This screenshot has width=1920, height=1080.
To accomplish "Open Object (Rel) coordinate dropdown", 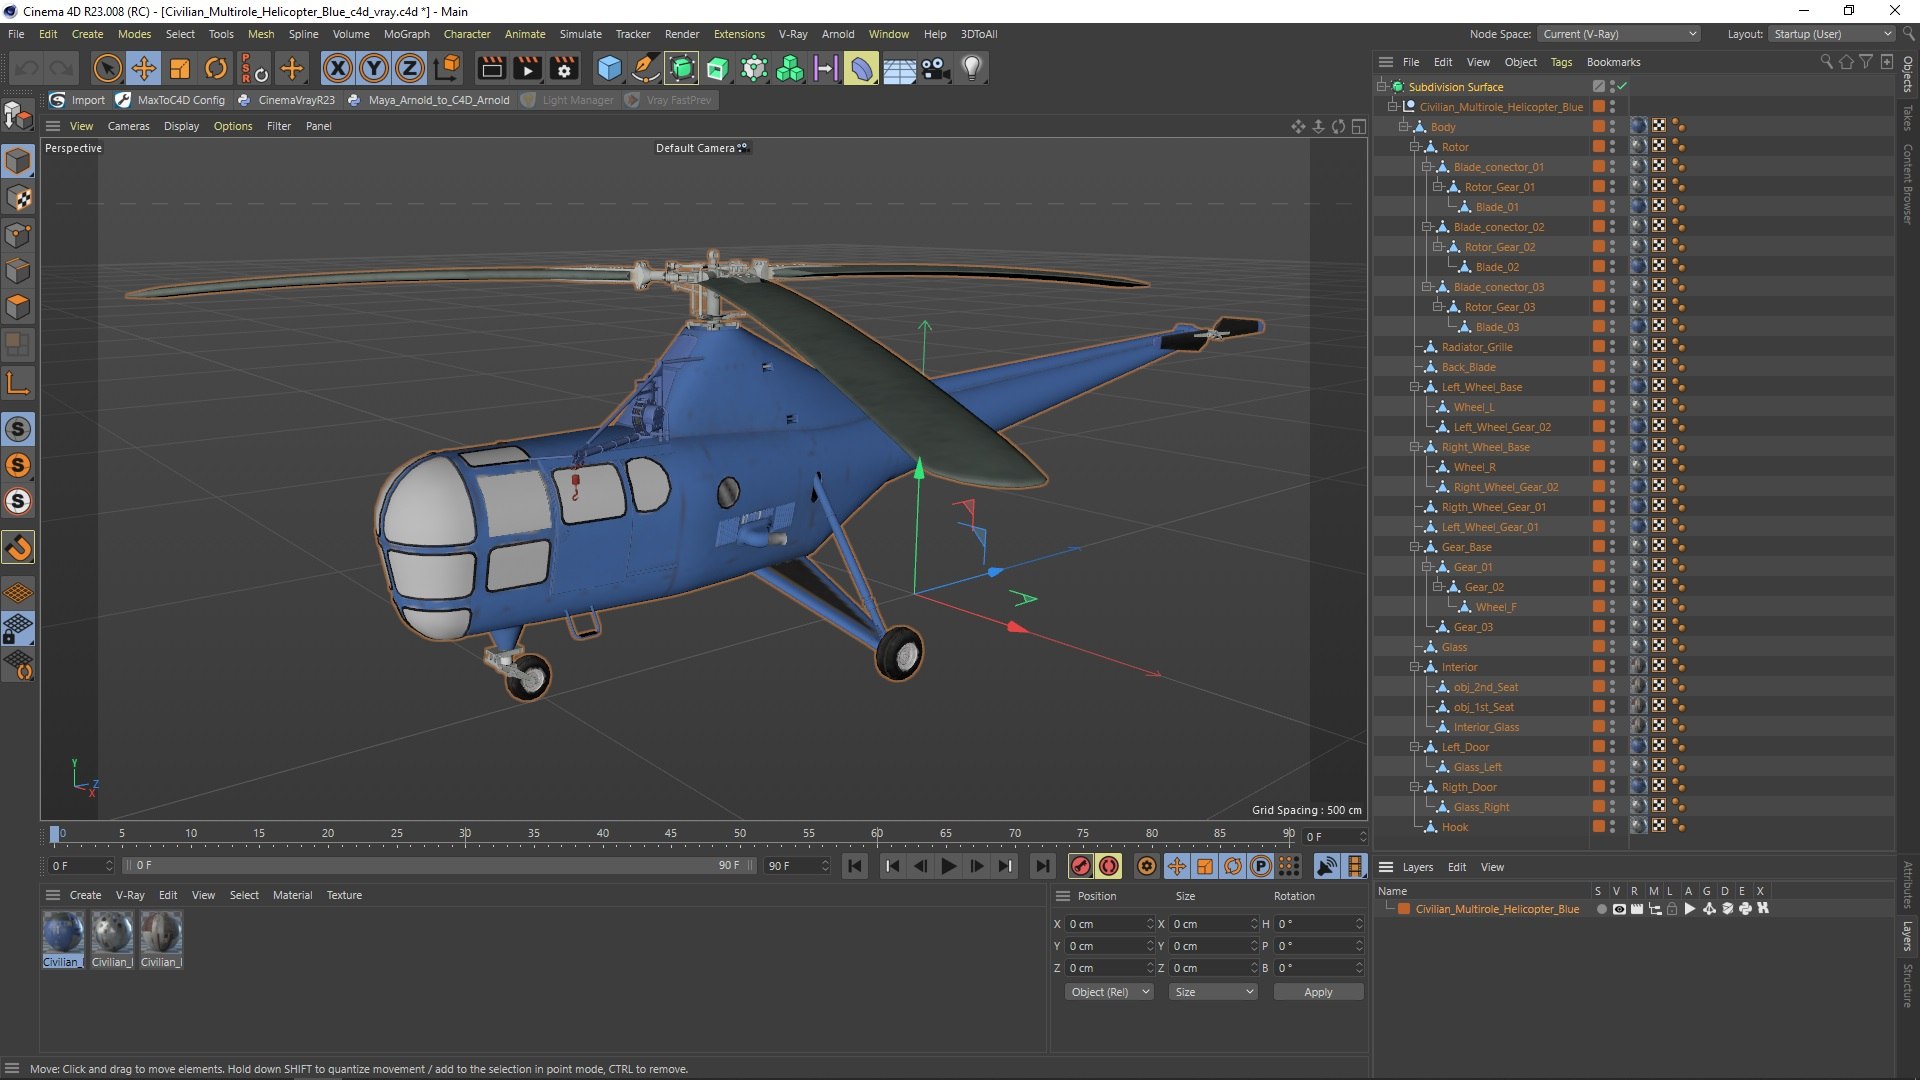I will [1109, 992].
